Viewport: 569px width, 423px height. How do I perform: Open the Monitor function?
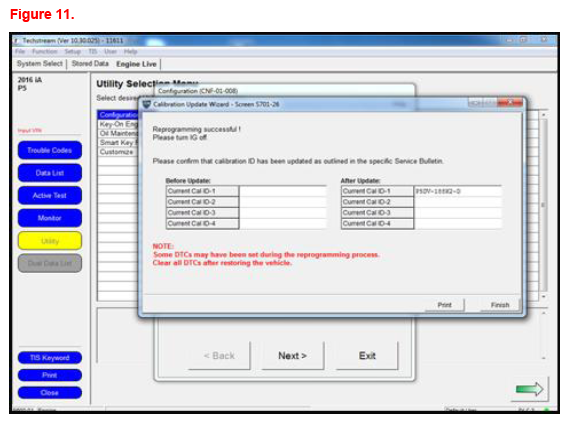[50, 218]
